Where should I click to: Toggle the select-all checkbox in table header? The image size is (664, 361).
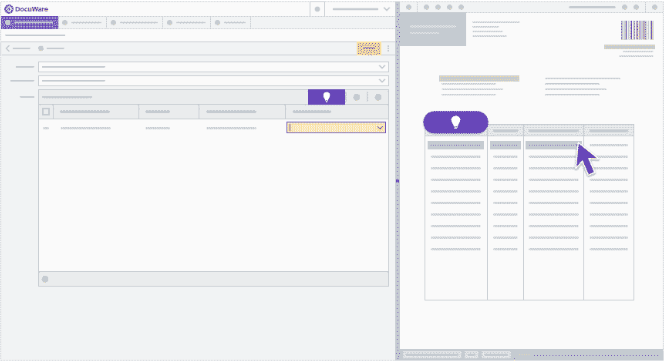pos(46,112)
